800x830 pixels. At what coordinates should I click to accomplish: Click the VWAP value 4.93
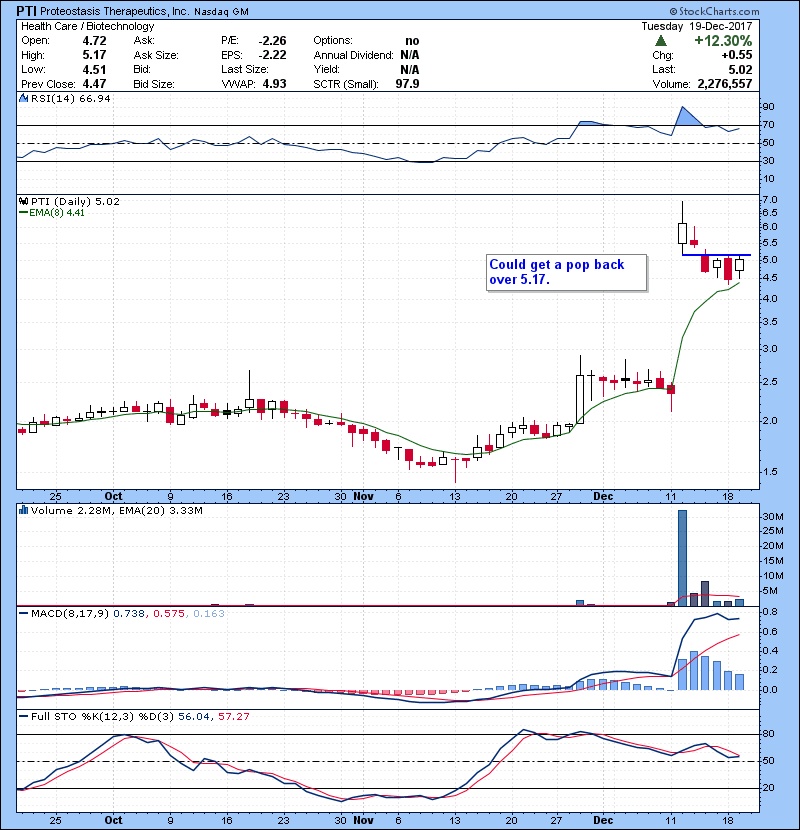pyautogui.click(x=274, y=84)
